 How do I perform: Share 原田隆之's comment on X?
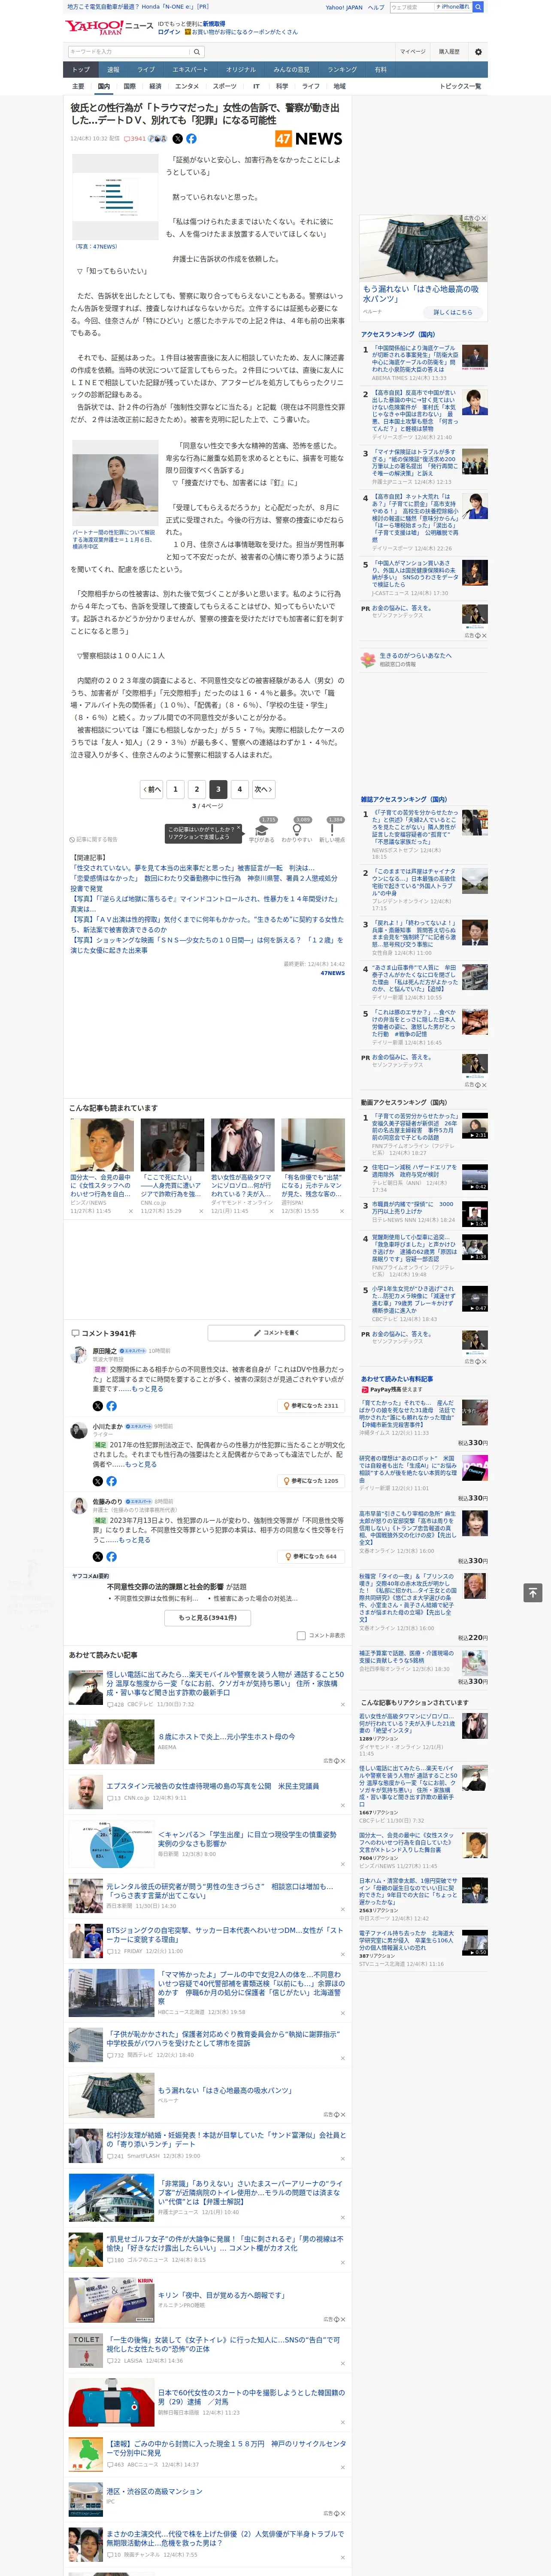point(98,1406)
